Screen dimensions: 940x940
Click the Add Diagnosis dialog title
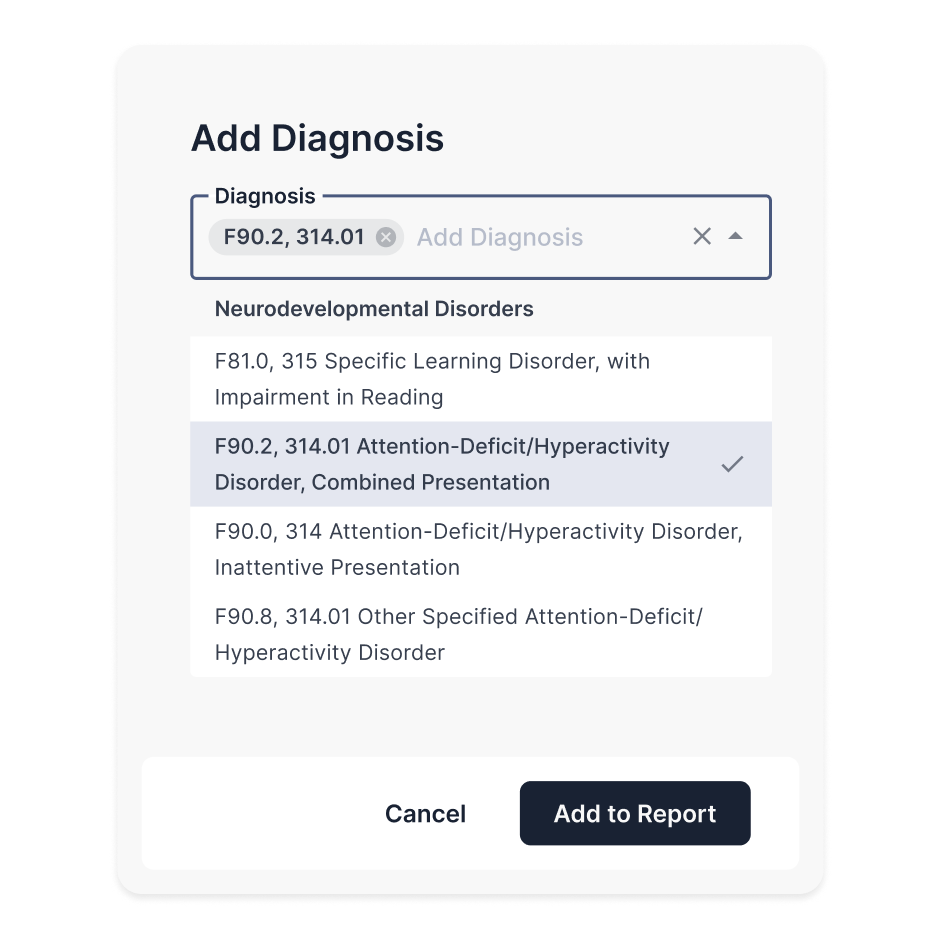(x=317, y=138)
